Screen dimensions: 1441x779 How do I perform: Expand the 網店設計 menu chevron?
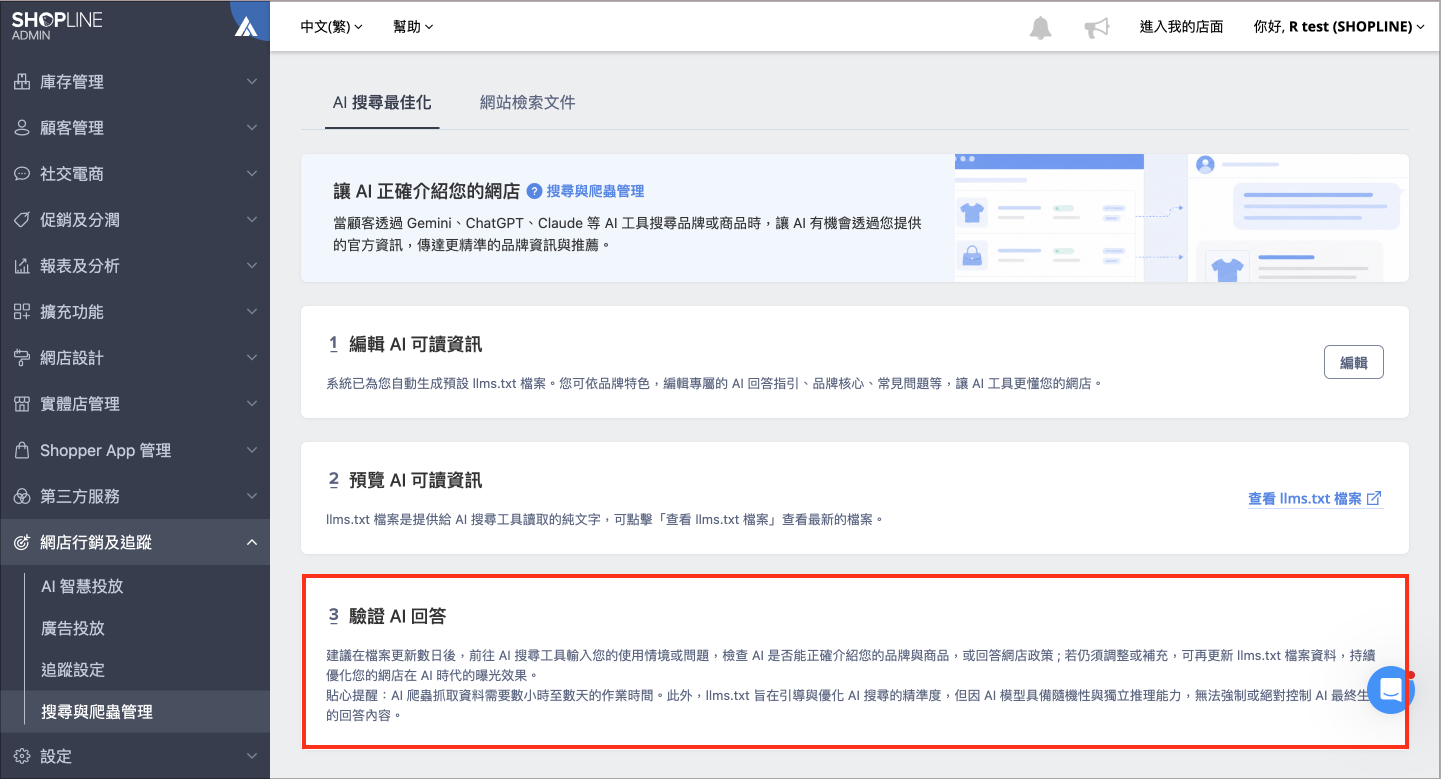coord(252,358)
